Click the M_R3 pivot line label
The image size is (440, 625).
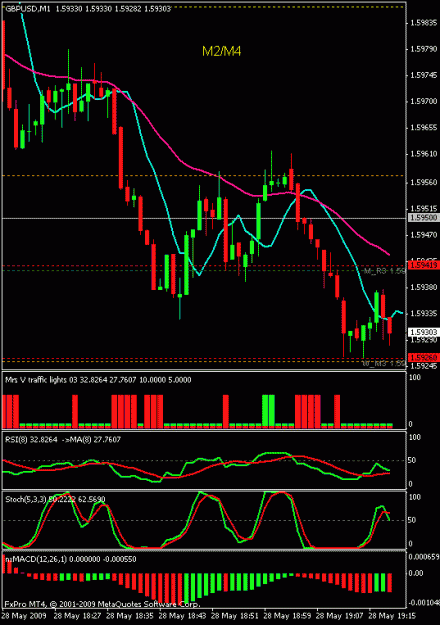384,271
